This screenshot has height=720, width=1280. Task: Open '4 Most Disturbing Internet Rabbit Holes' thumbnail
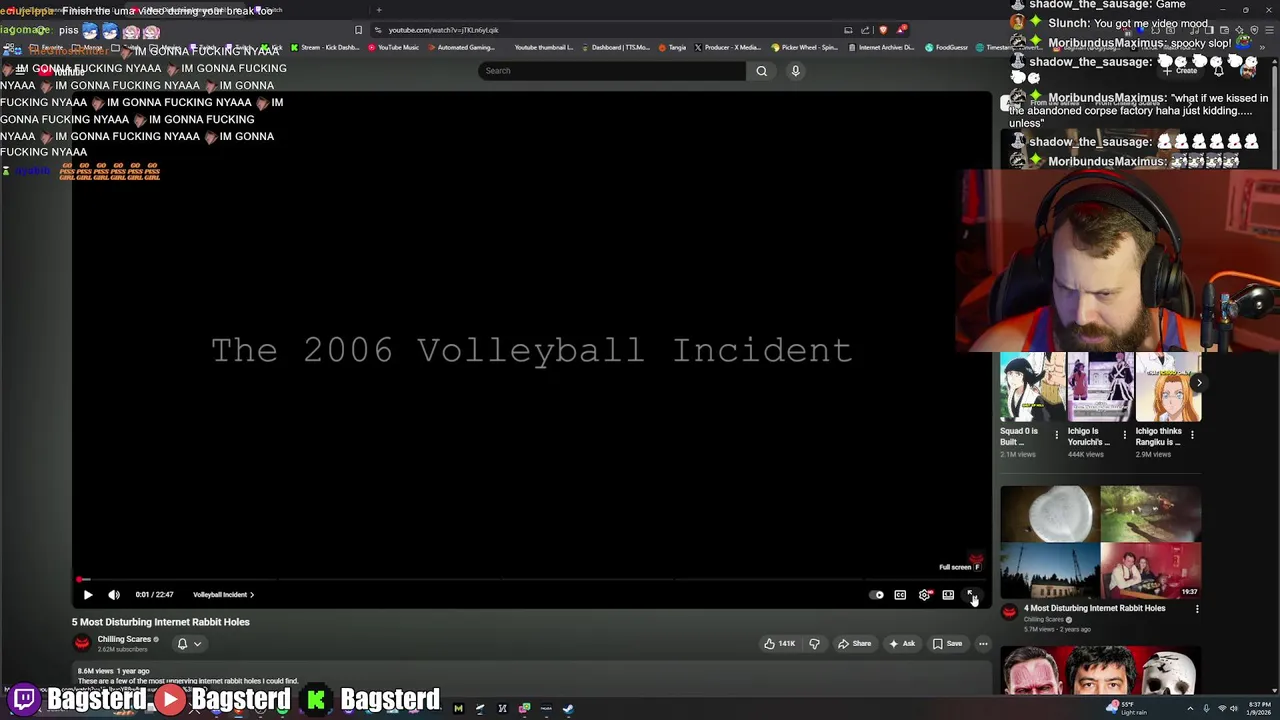pyautogui.click(x=1100, y=542)
